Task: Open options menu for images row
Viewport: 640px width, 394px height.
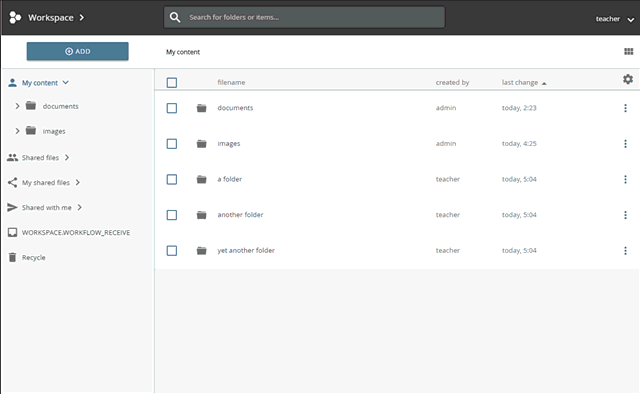Action: click(625, 144)
